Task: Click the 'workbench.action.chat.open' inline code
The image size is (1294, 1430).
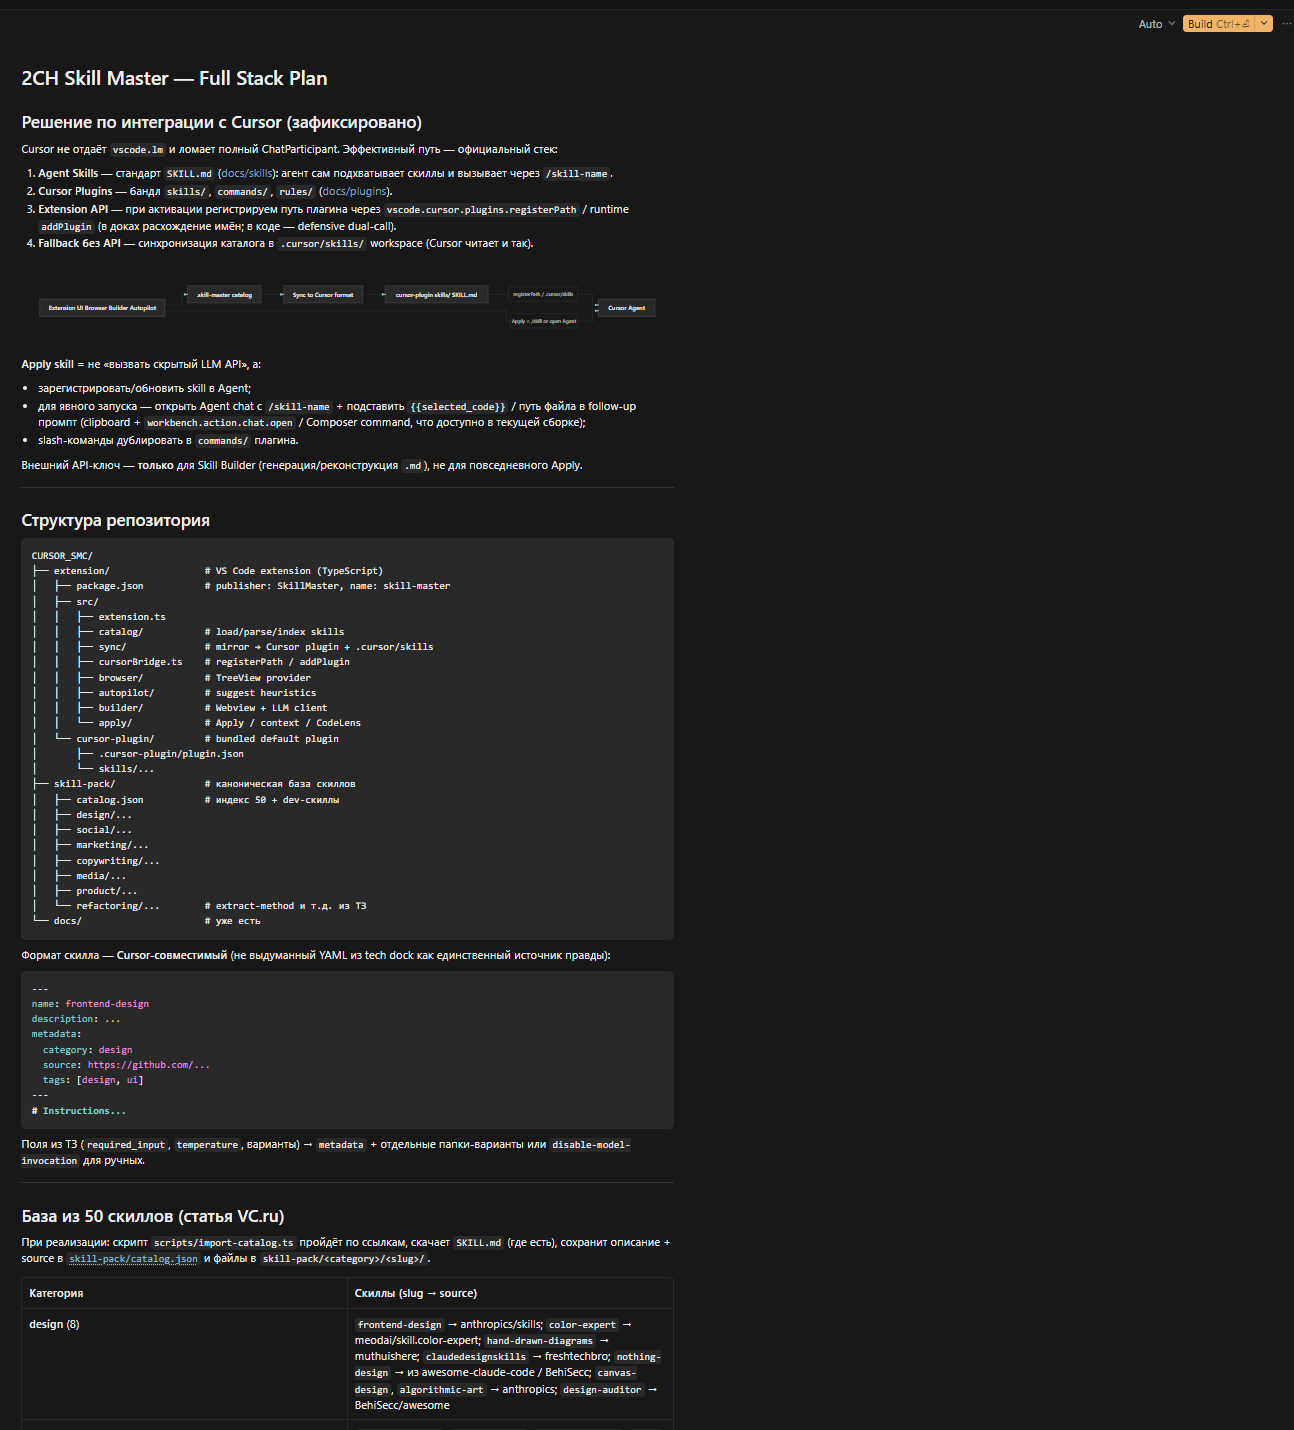Action: (220, 423)
